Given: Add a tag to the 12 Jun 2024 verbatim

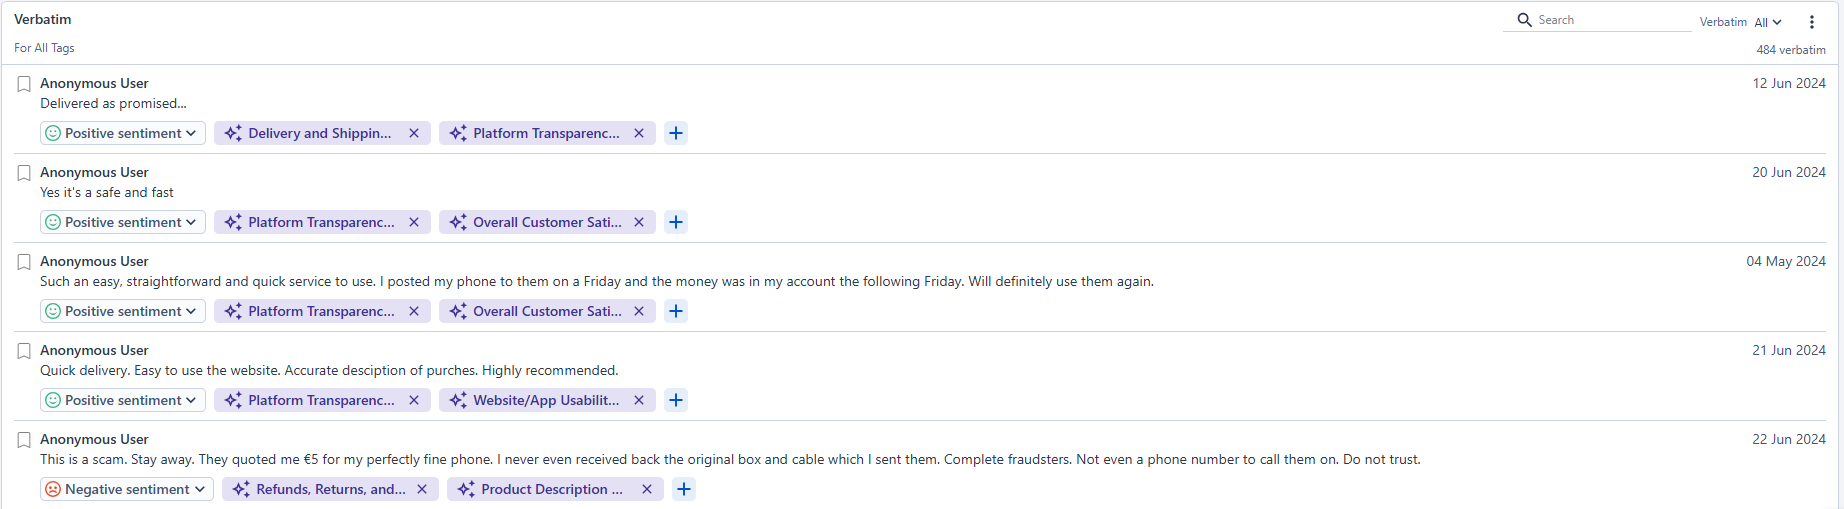Looking at the screenshot, I should point(676,133).
